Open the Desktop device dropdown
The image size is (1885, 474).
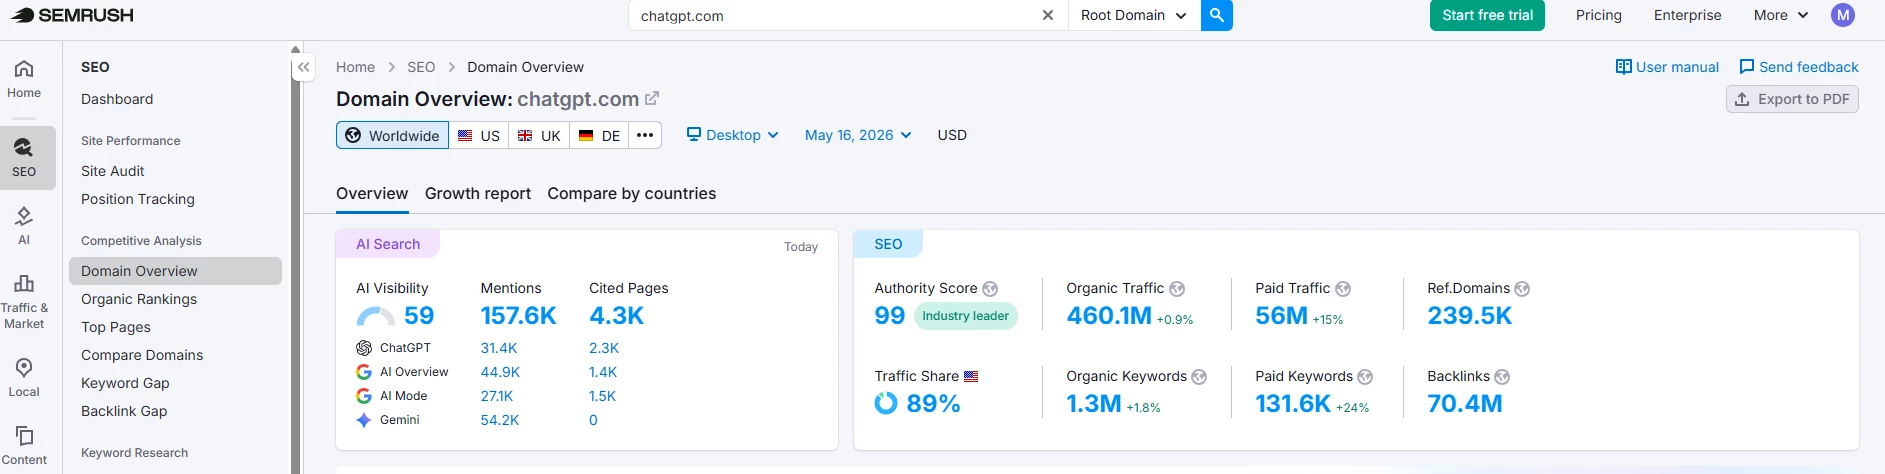click(x=732, y=135)
